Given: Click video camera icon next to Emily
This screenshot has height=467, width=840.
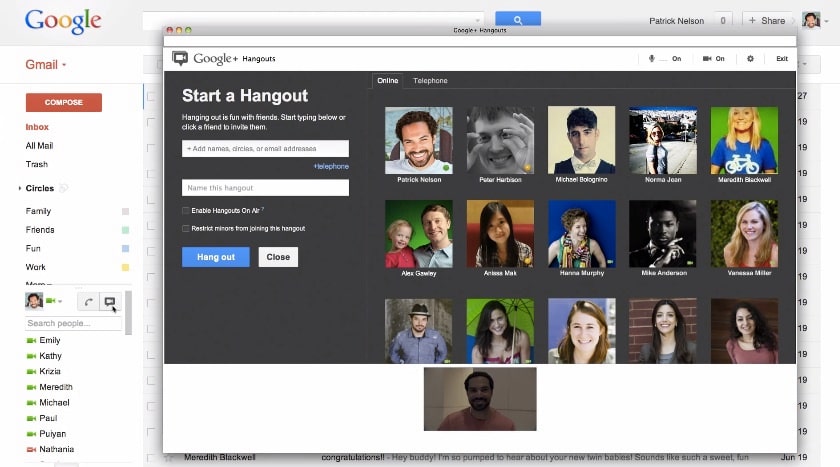Looking at the screenshot, I should click(31, 341).
